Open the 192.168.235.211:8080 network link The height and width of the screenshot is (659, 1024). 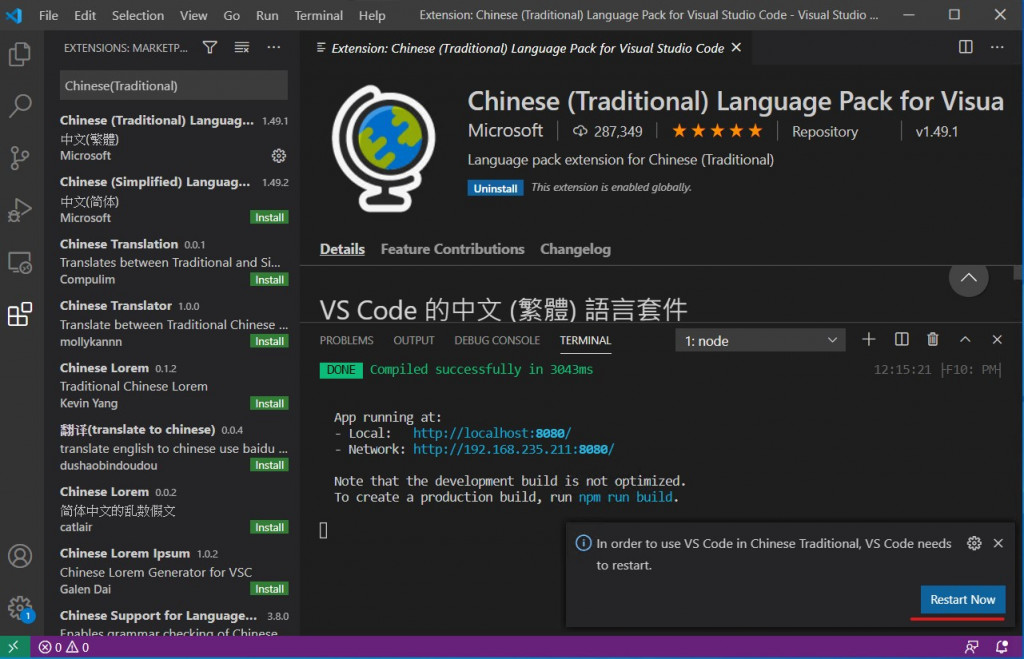(x=513, y=449)
